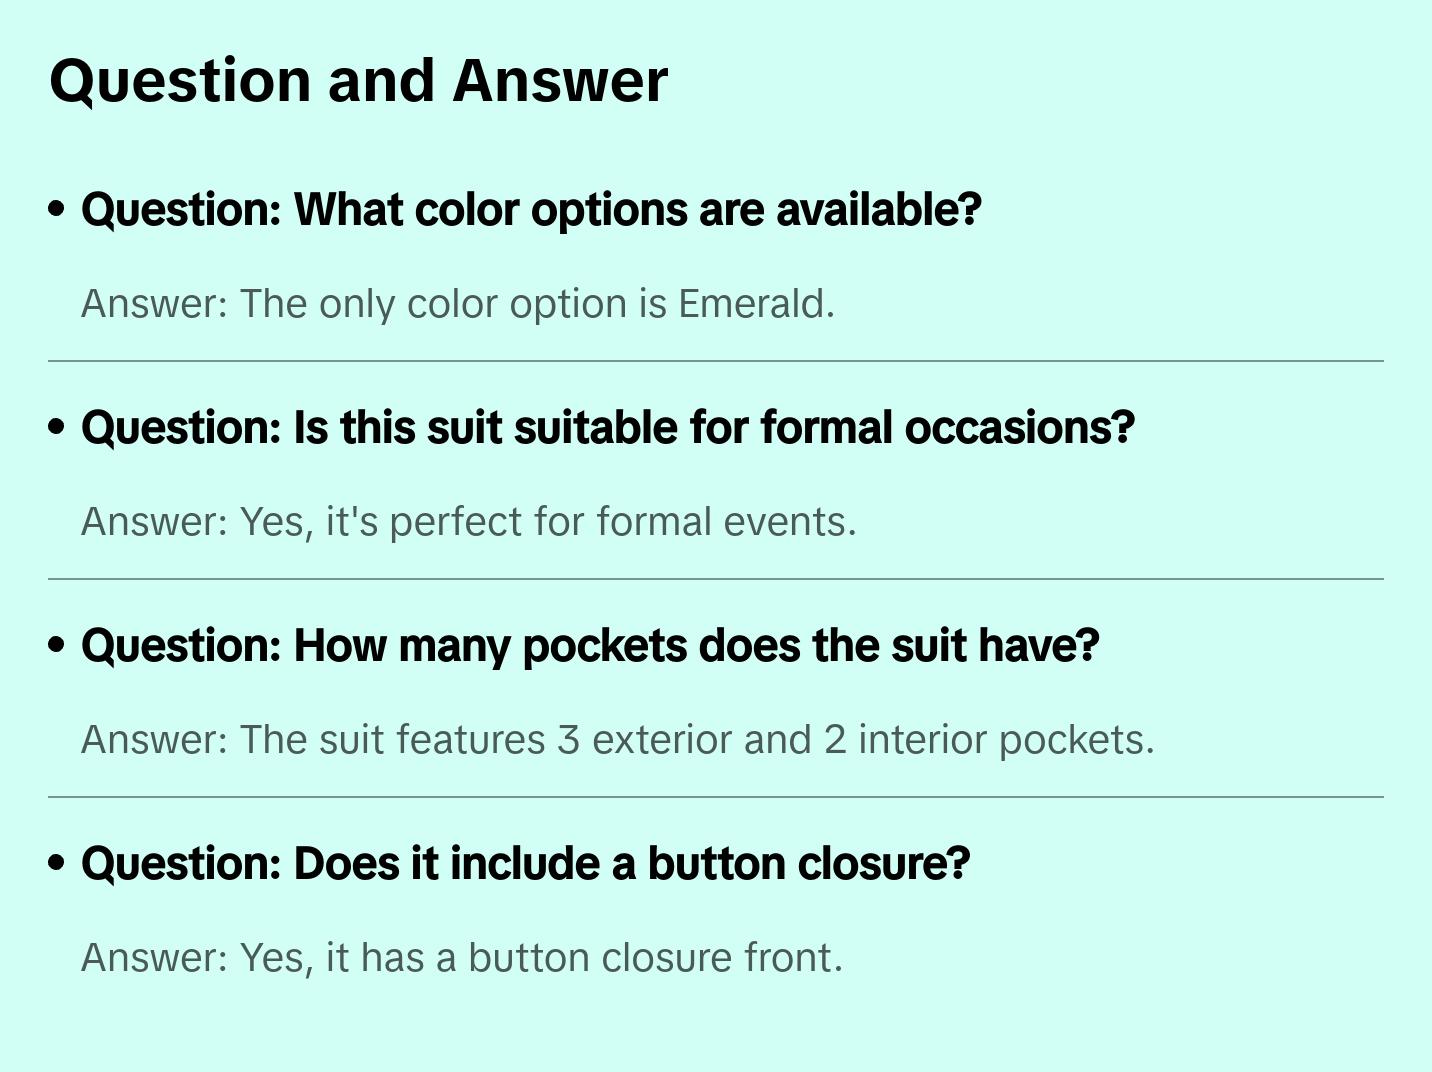Open the button closure question
Viewport: 1432px width, 1072px height.
point(525,864)
